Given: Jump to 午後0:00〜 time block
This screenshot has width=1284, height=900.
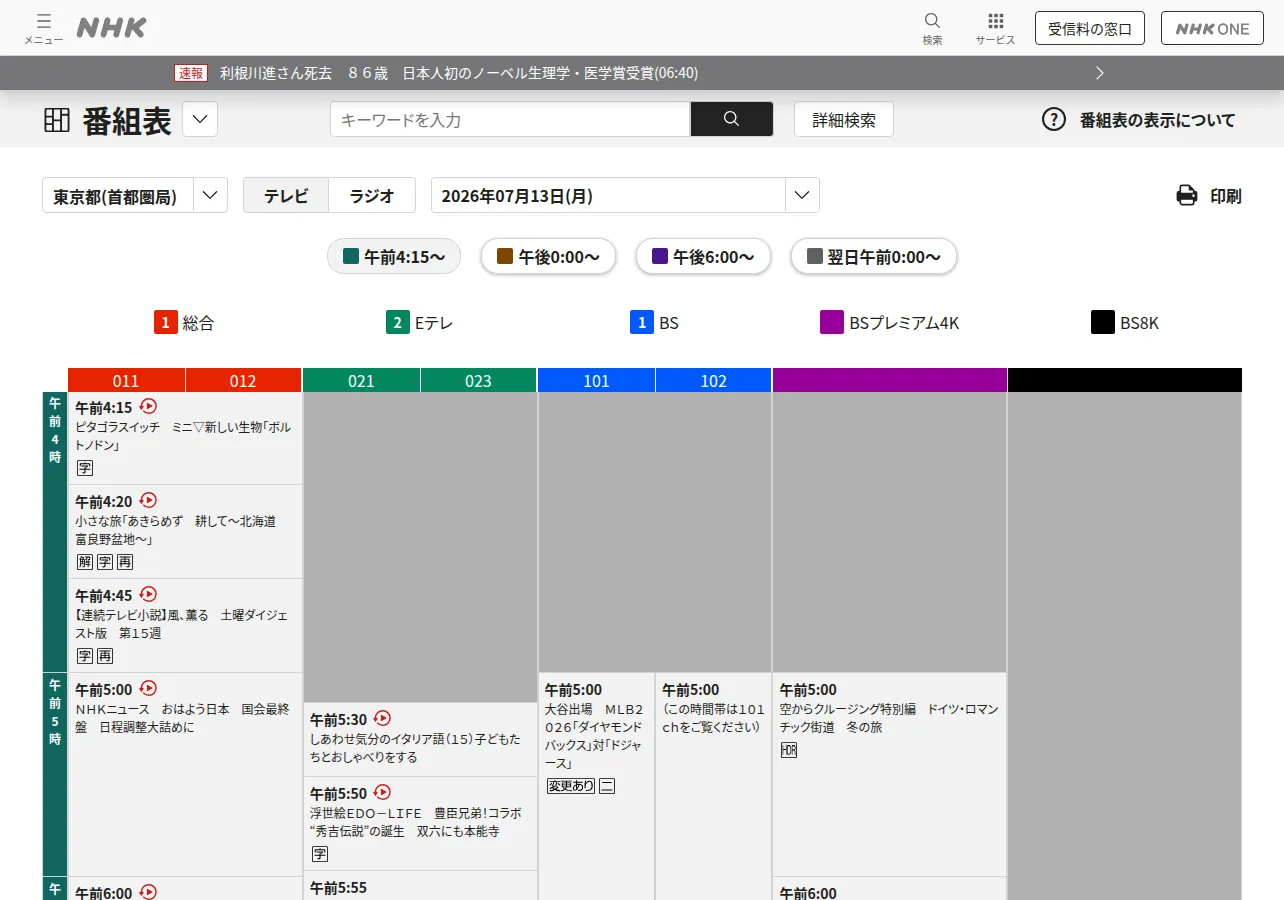Looking at the screenshot, I should [x=548, y=256].
